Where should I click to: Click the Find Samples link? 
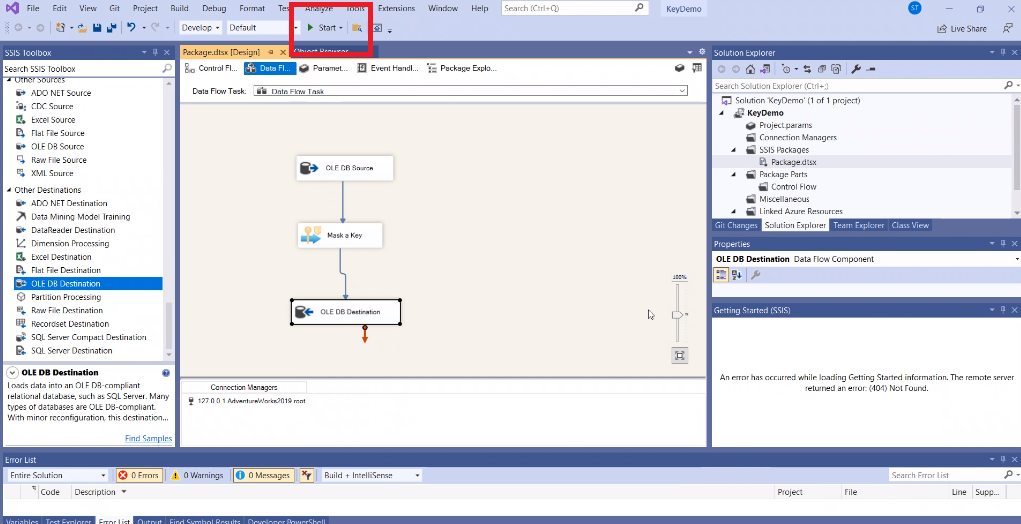148,439
